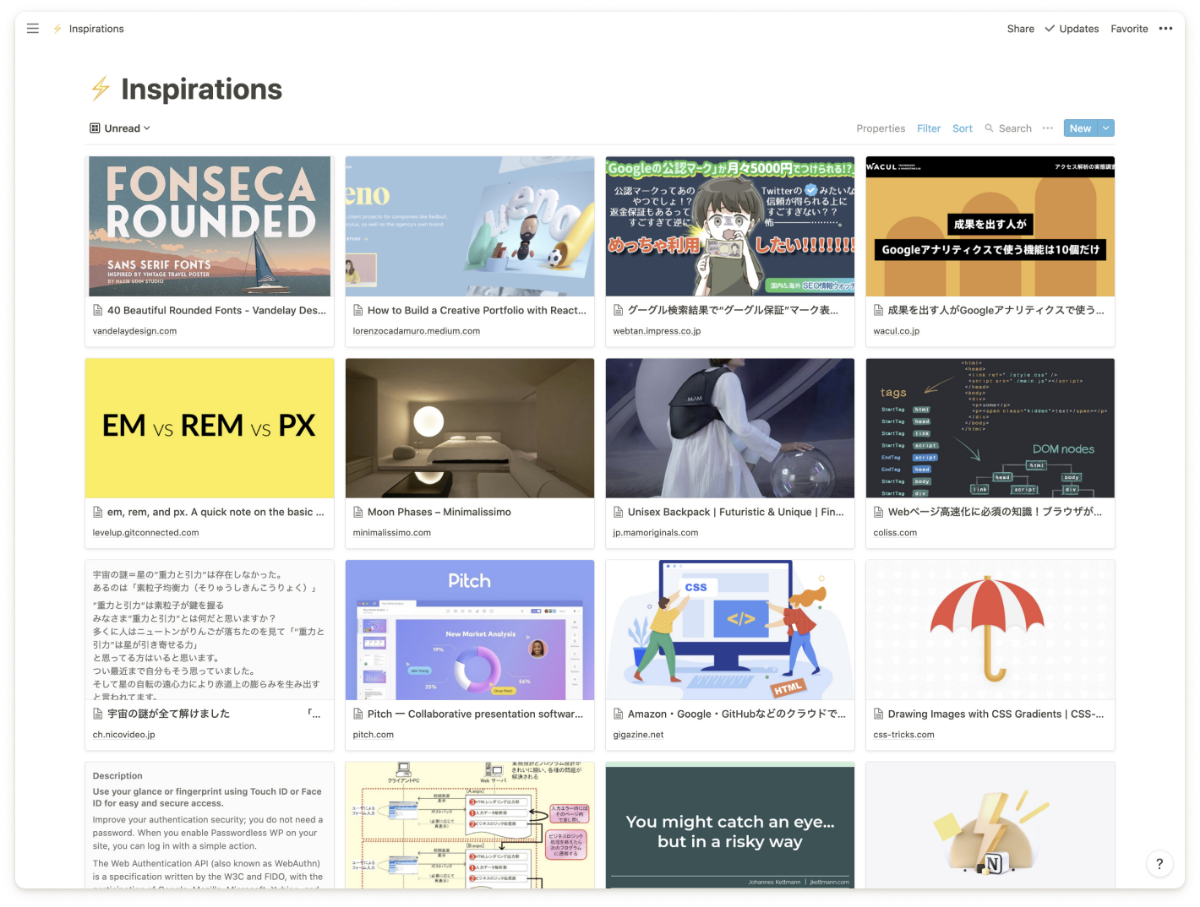Expand the Unread view dropdown
This screenshot has width=1200, height=907.
(x=147, y=128)
